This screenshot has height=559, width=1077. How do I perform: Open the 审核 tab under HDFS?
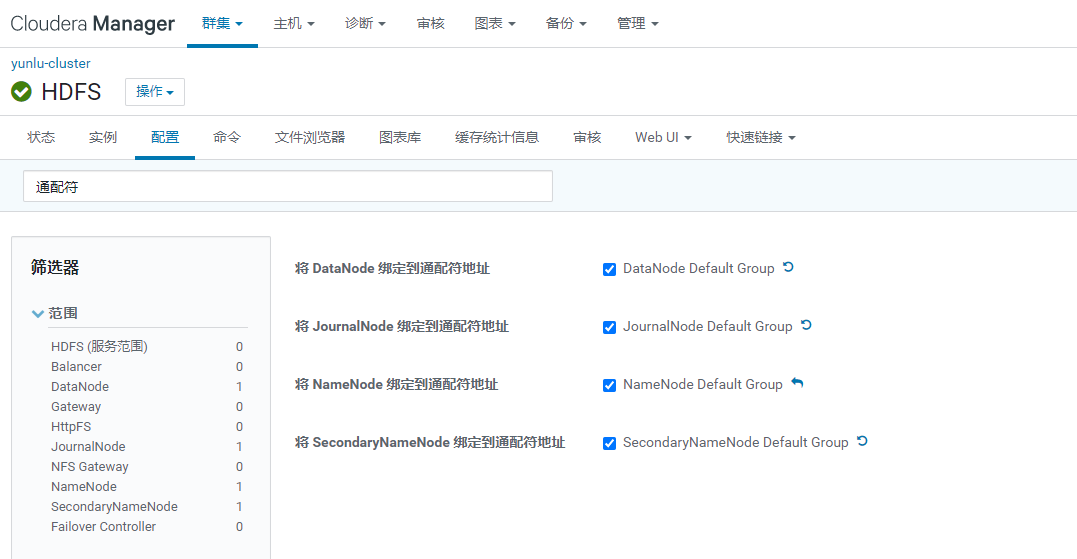pyautogui.click(x=587, y=137)
